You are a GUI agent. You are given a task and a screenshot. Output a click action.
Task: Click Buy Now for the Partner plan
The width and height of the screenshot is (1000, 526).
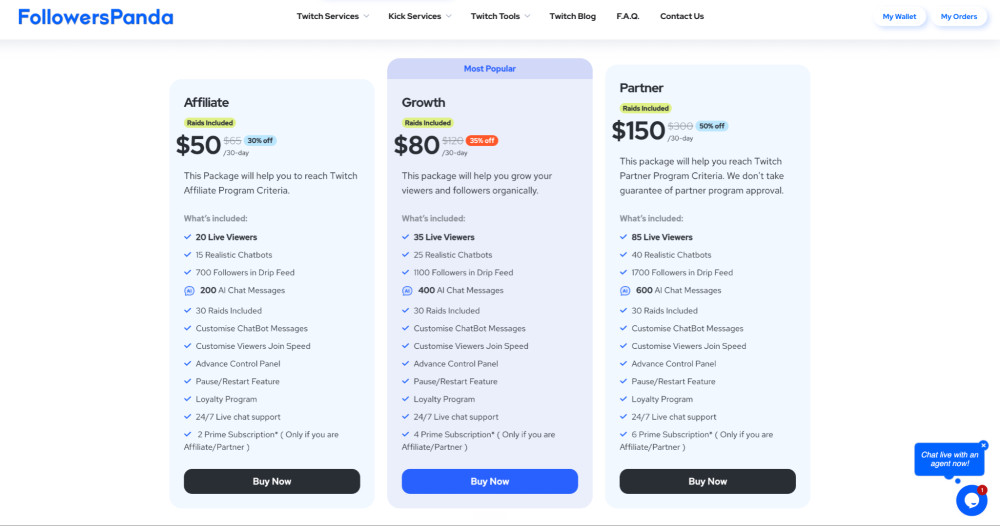[707, 481]
